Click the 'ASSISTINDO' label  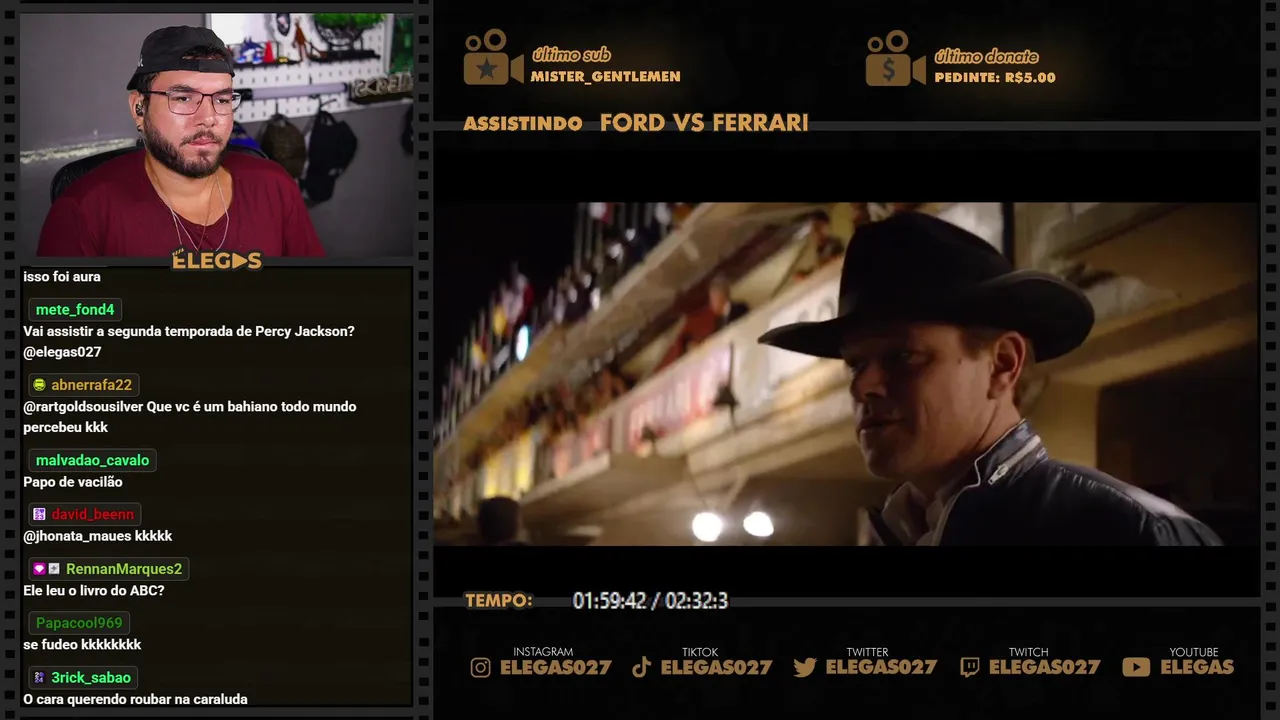pyautogui.click(x=523, y=124)
